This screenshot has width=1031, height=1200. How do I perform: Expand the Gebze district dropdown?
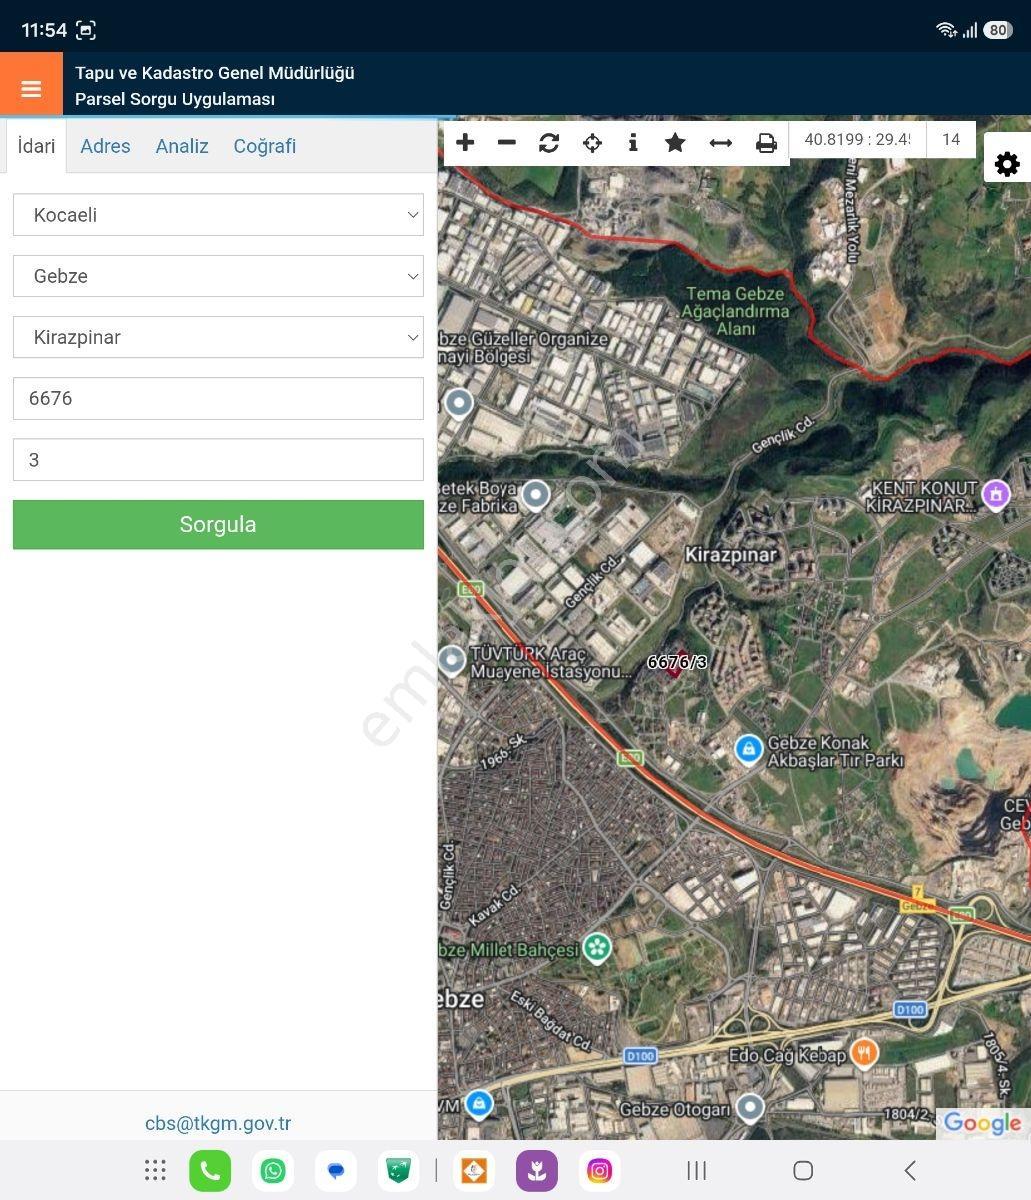218,276
